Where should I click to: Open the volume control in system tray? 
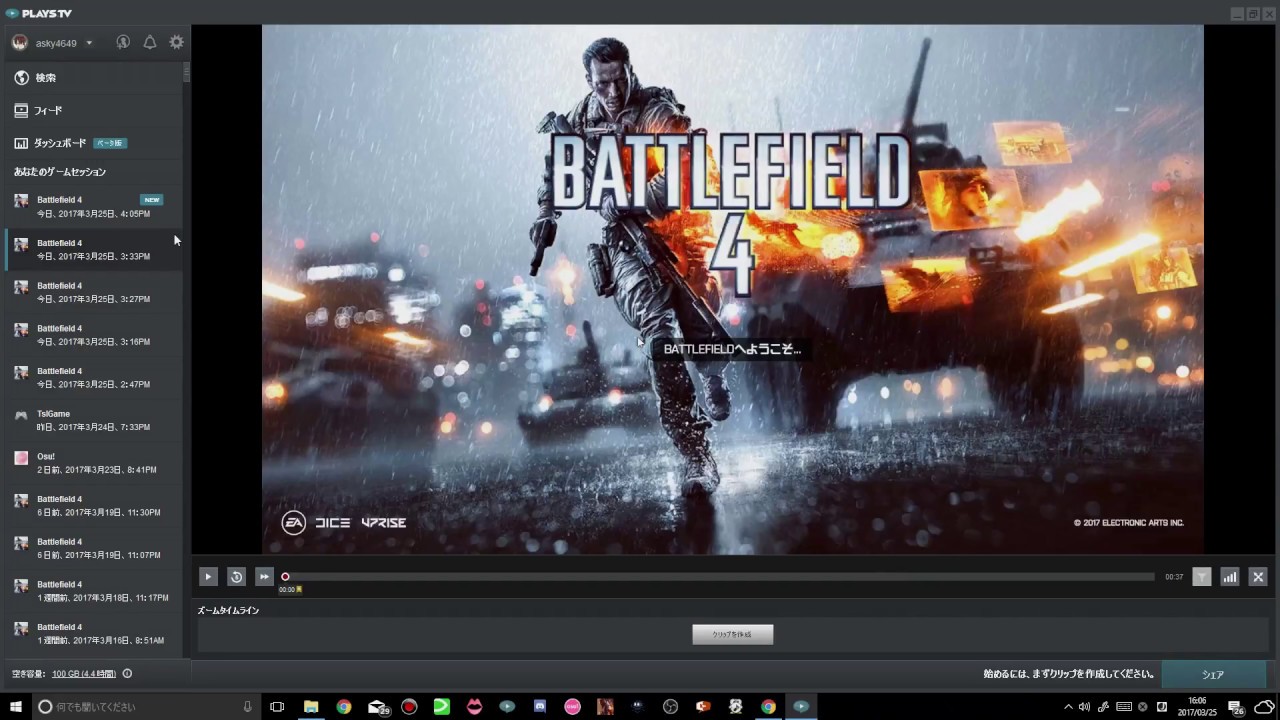1085,707
